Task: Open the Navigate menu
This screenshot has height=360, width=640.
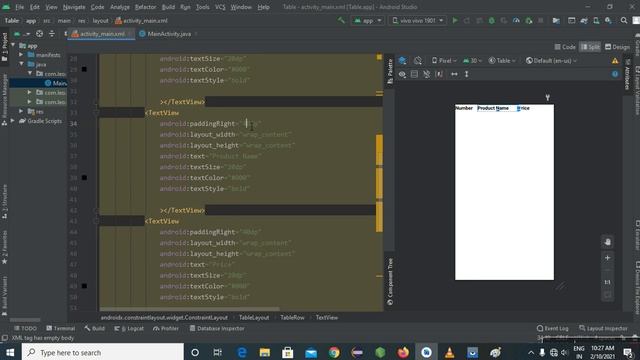Action: [74, 7]
